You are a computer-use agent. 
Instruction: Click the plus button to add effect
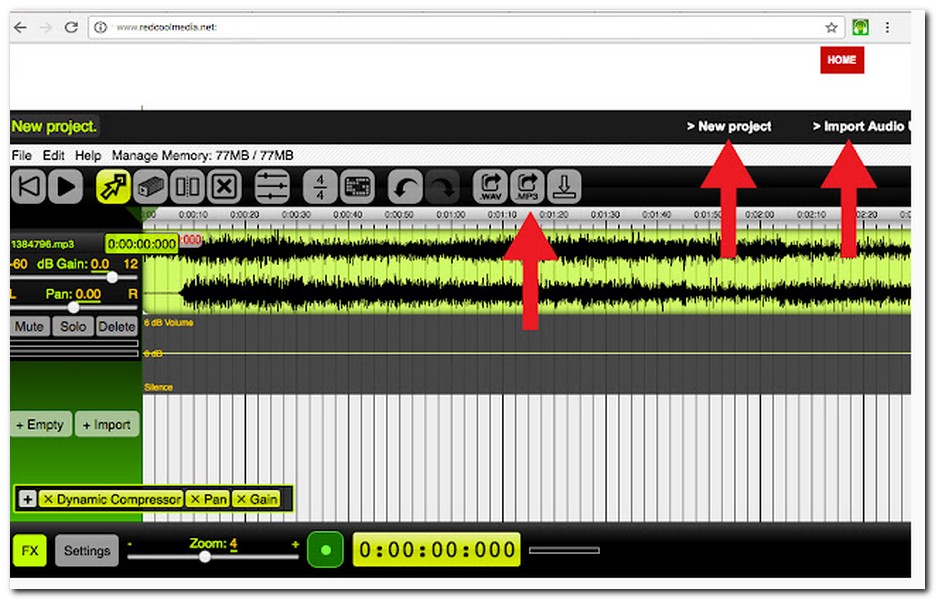pyautogui.click(x=27, y=499)
